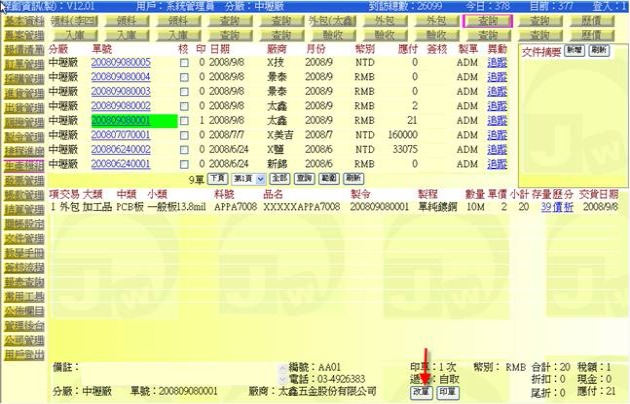Tick the checkbox for order 200809080005
Screen dimensions: 630x404
(183, 63)
